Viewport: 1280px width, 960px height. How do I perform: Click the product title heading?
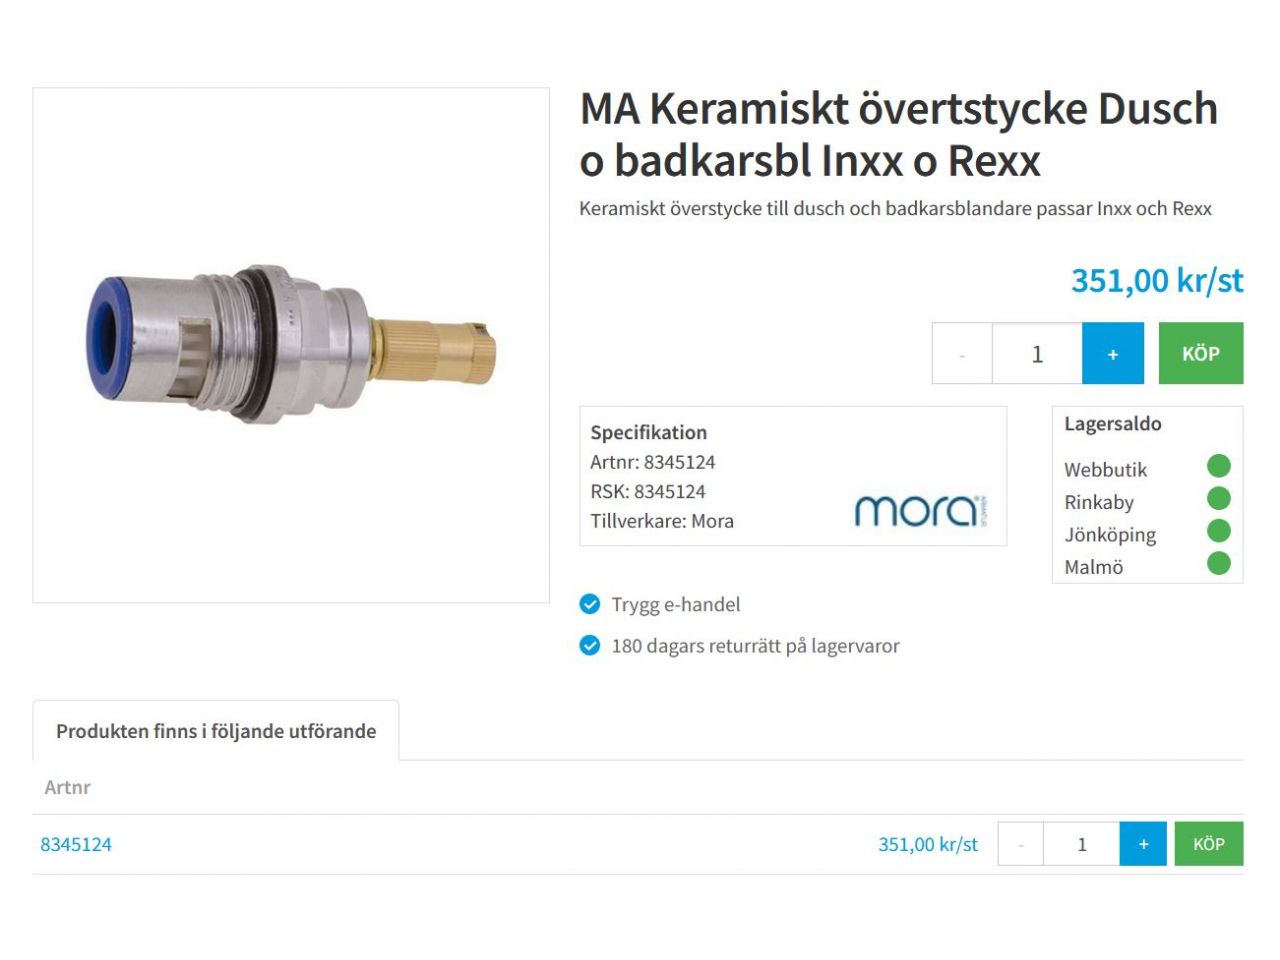898,134
